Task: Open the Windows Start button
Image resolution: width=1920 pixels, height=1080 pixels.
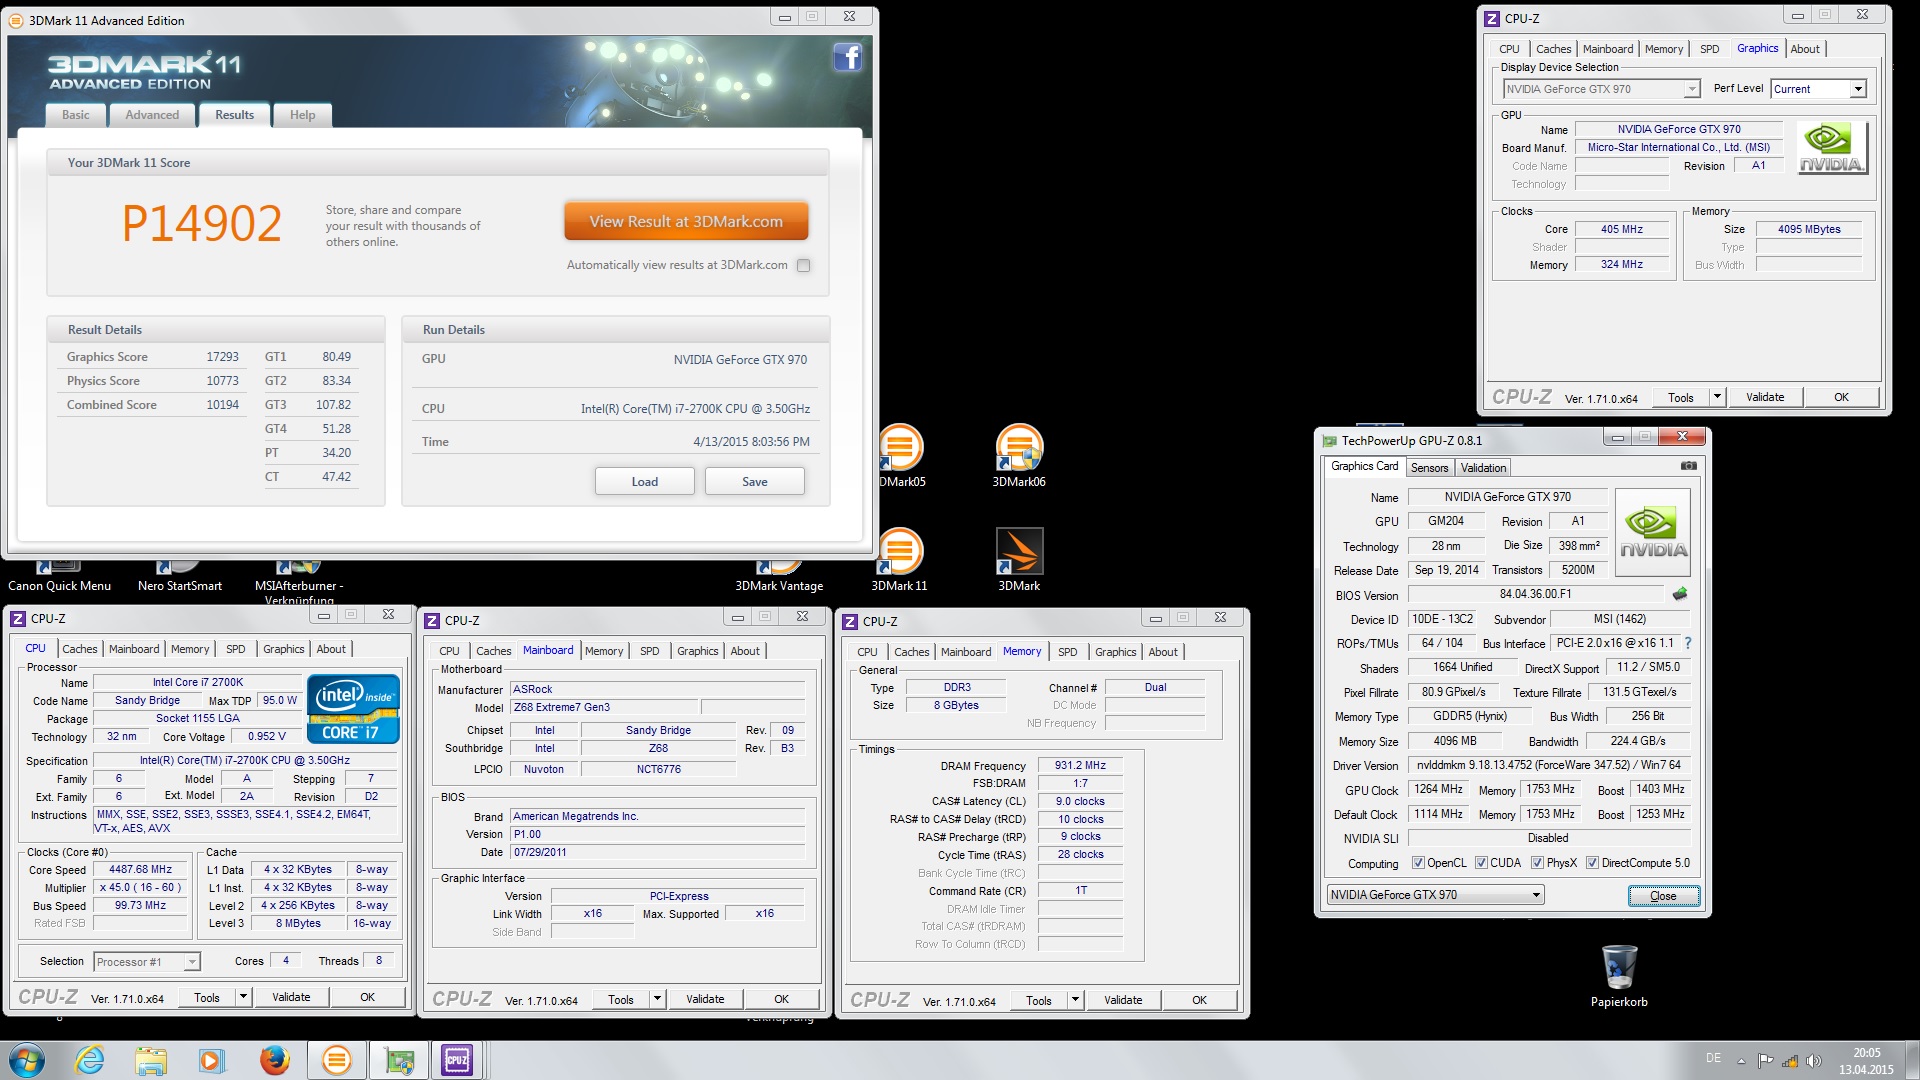Action: pyautogui.click(x=27, y=1060)
